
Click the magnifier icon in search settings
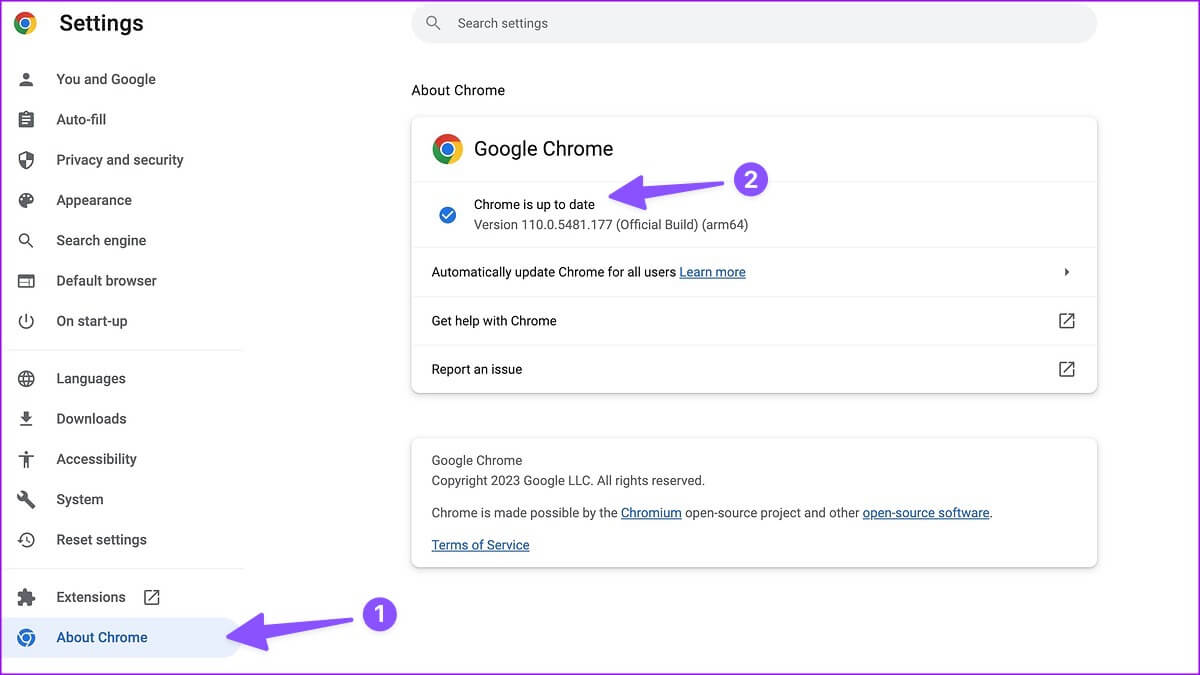point(433,23)
